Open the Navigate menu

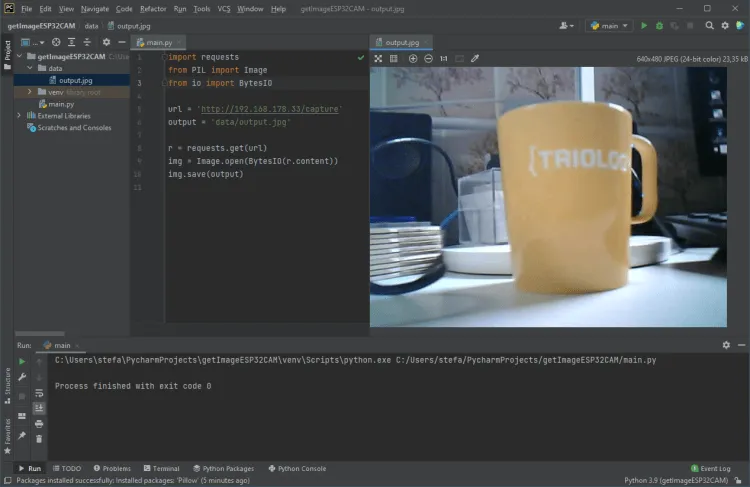coord(95,9)
